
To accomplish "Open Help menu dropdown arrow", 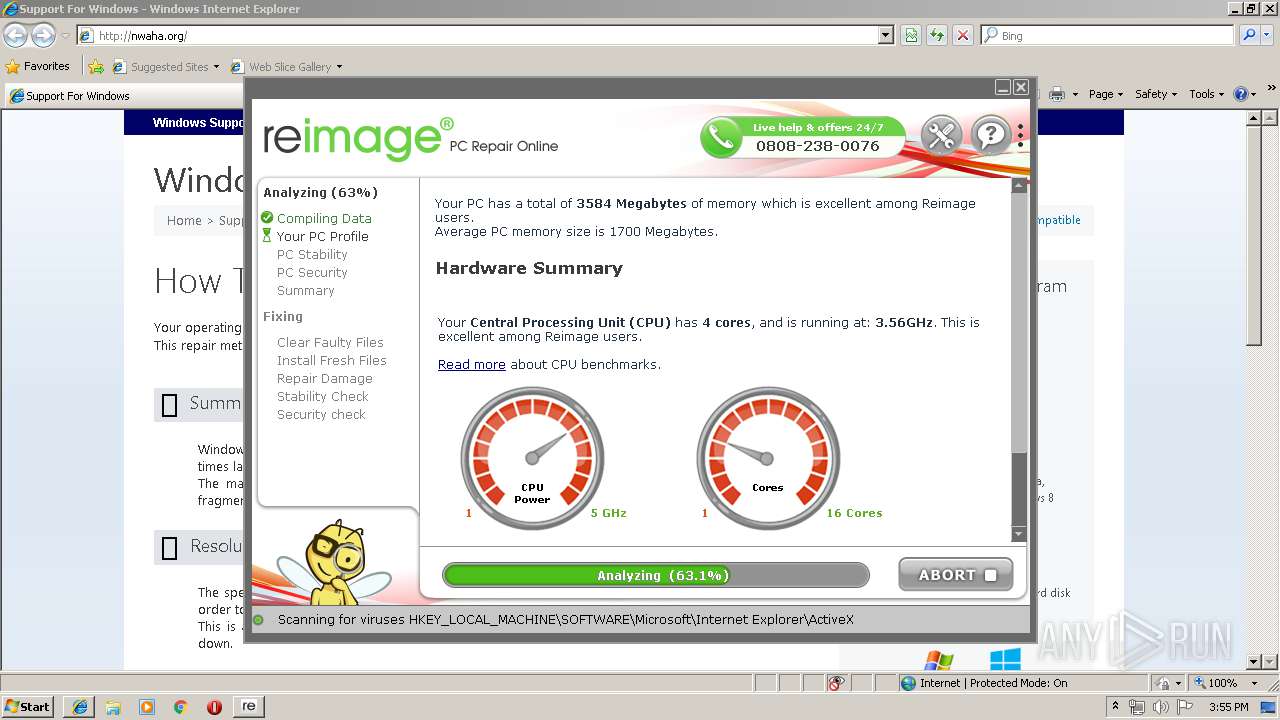I will (1255, 94).
